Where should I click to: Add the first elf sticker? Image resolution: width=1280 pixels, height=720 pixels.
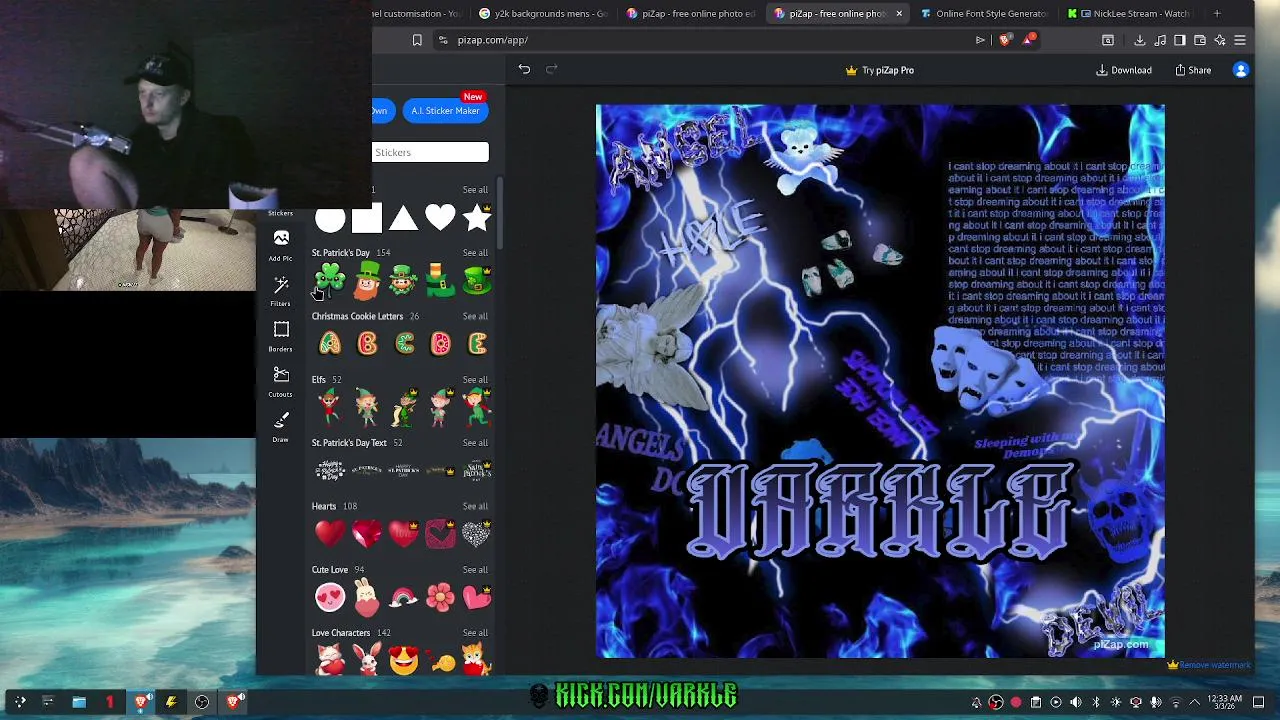[329, 407]
